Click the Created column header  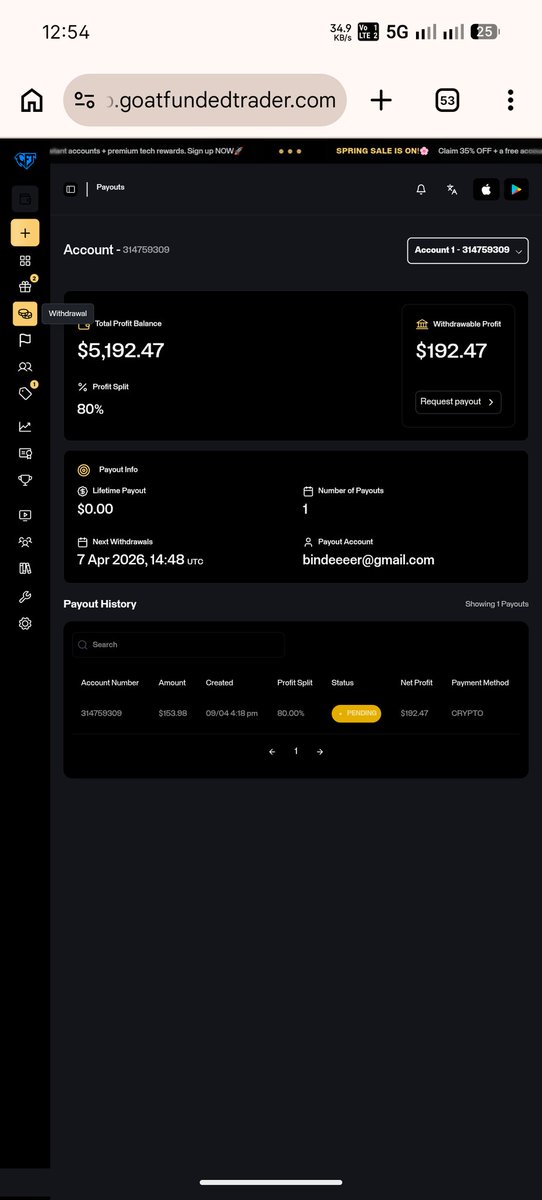pos(219,683)
